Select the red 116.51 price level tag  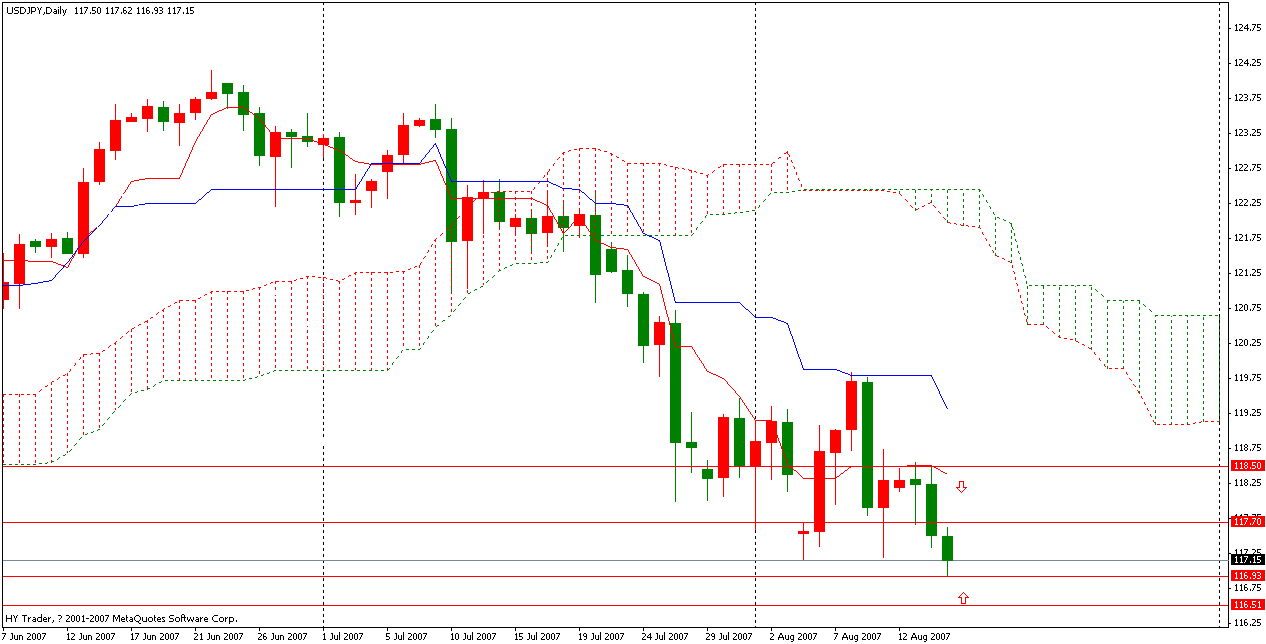coord(1247,605)
